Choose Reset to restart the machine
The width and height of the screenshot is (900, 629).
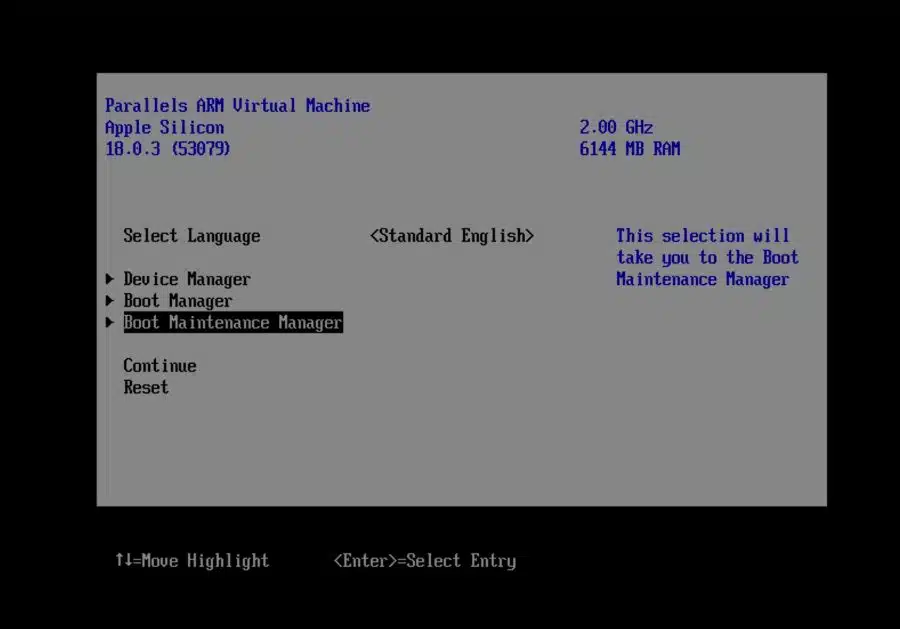[146, 387]
